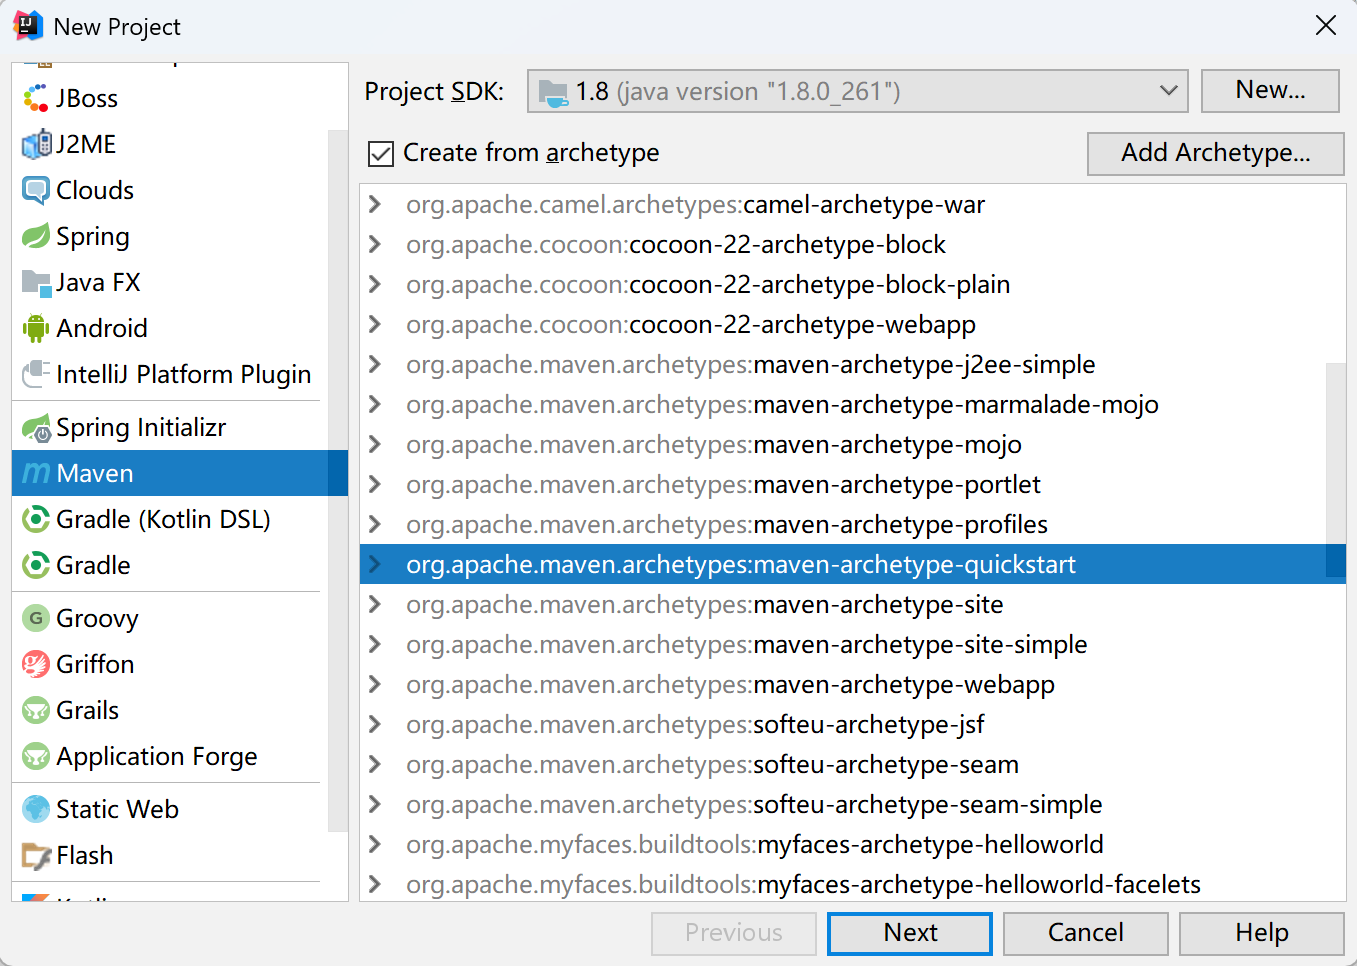1357x966 pixels.
Task: Click the Application Forge icon
Action: point(36,756)
